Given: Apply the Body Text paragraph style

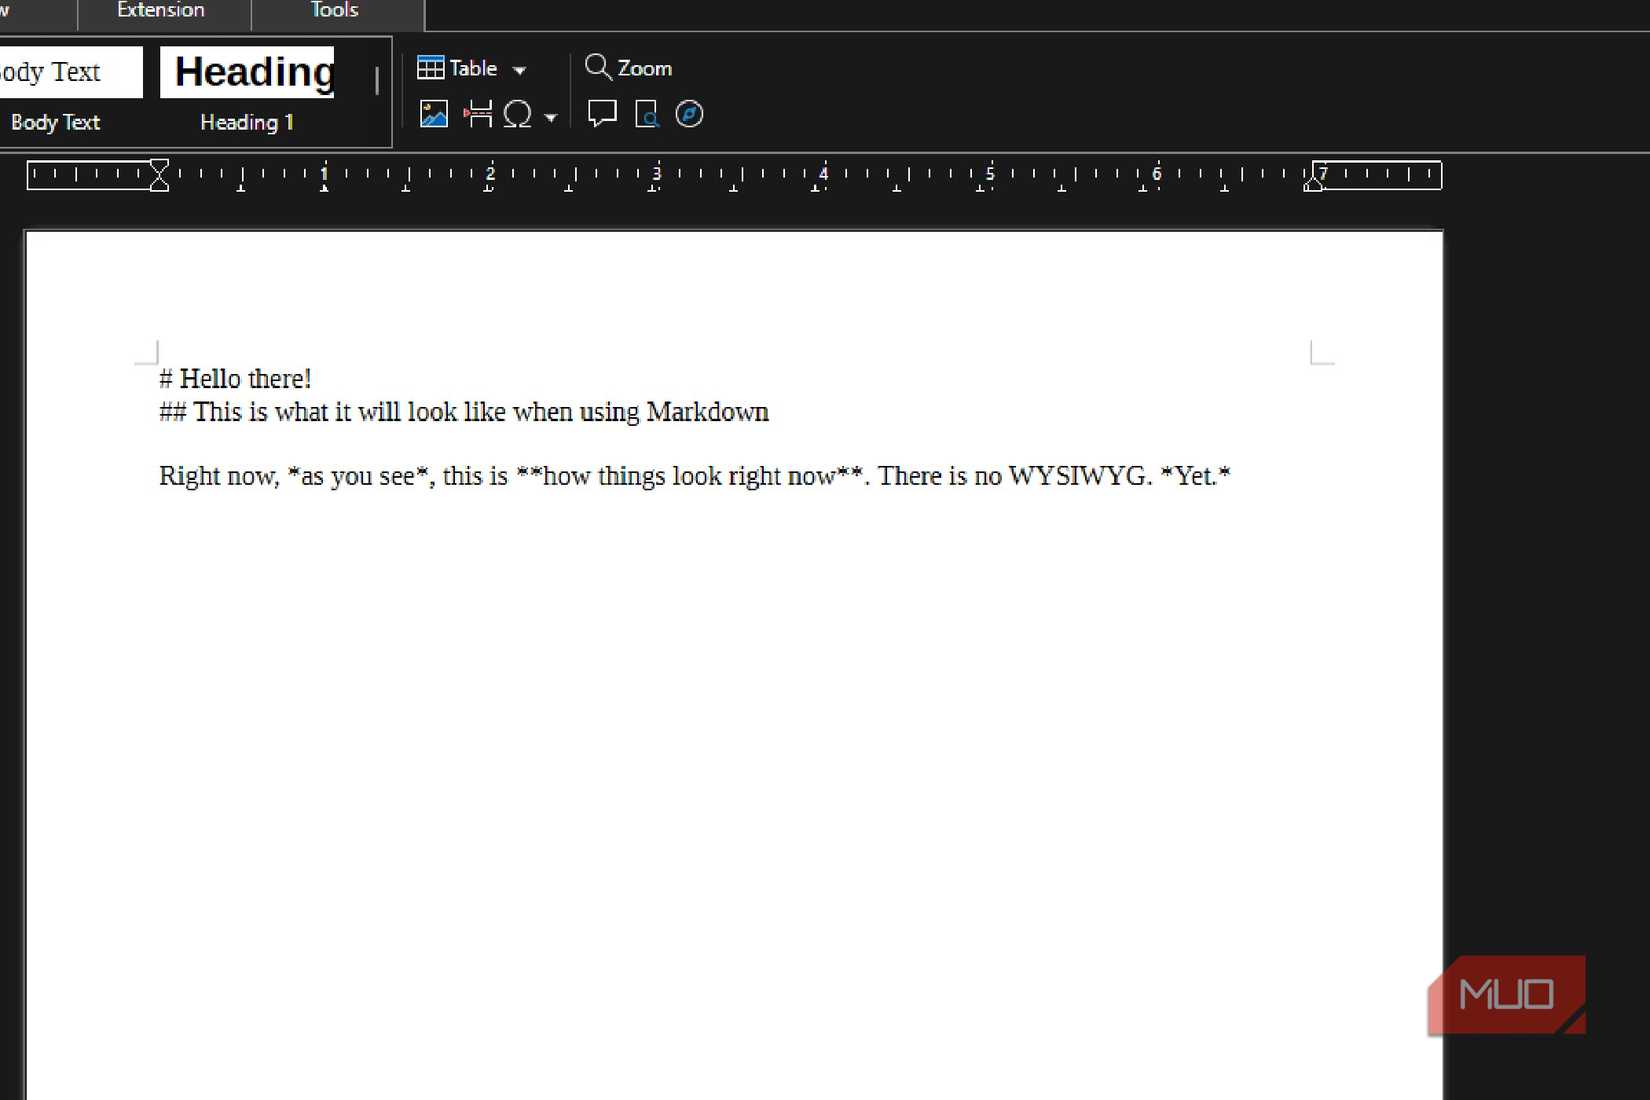Looking at the screenshot, I should [x=55, y=122].
